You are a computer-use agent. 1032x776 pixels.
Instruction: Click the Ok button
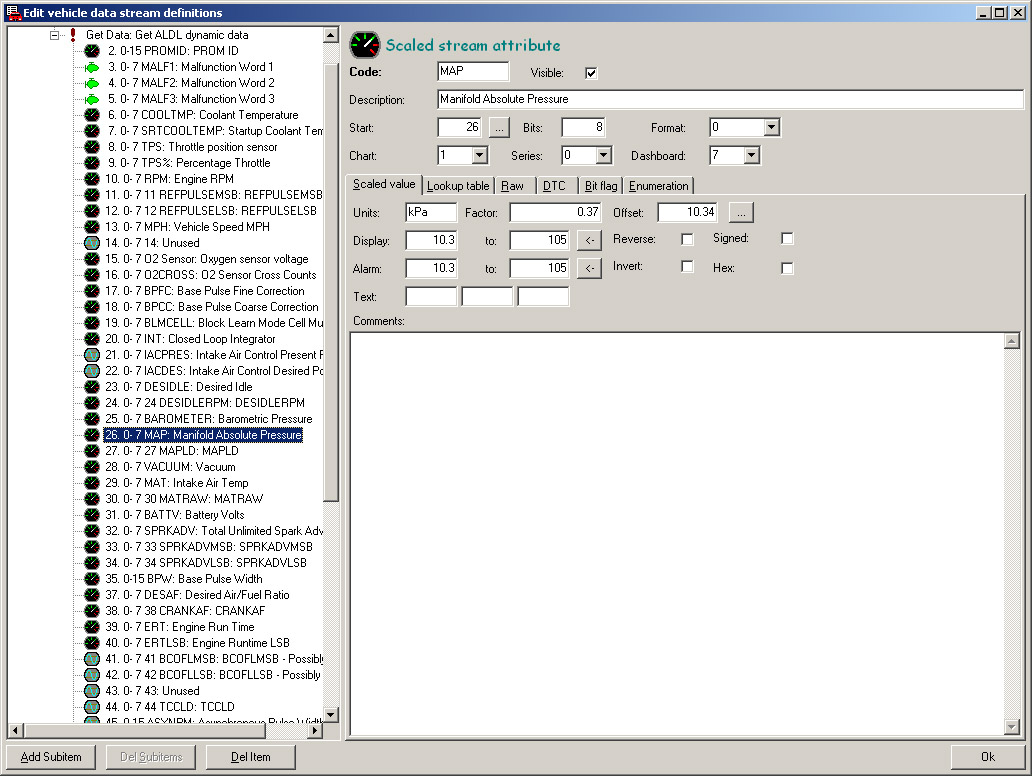point(987,757)
